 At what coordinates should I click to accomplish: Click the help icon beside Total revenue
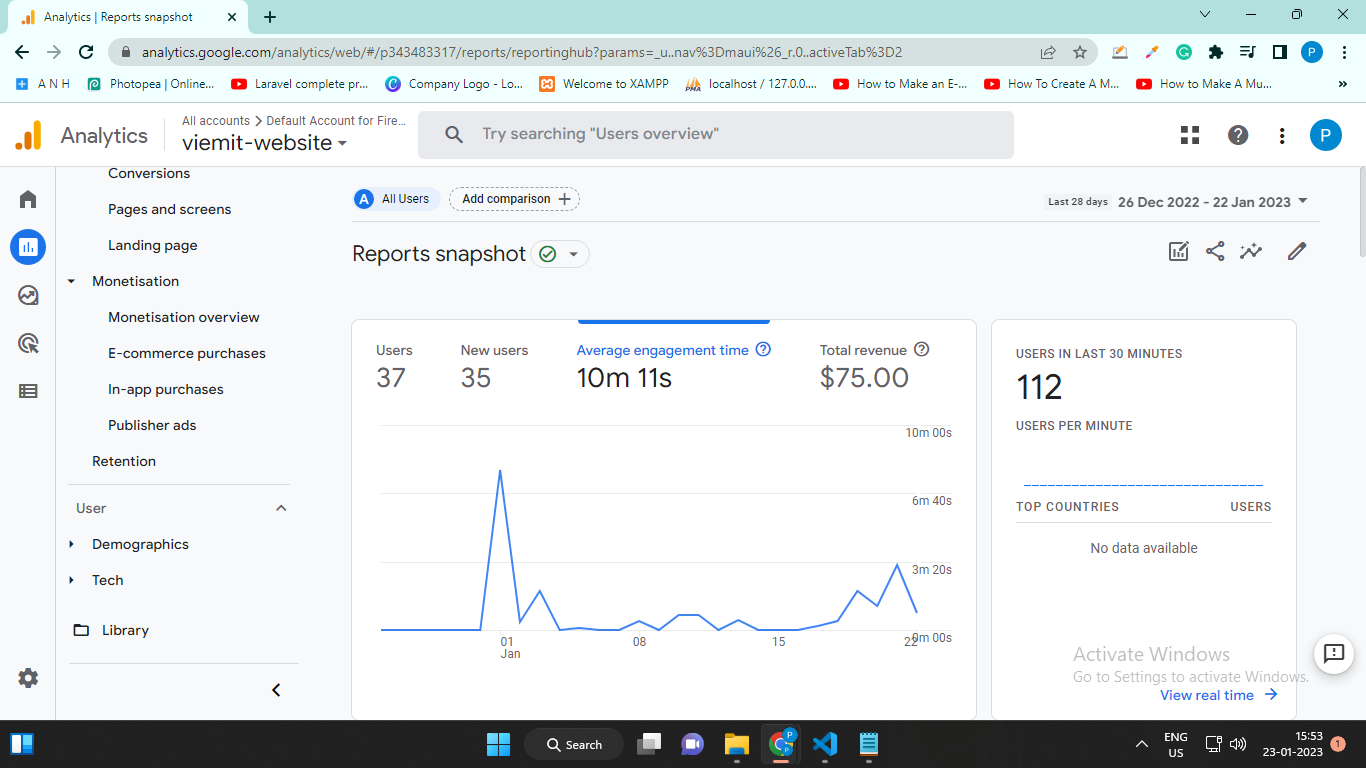(x=922, y=350)
